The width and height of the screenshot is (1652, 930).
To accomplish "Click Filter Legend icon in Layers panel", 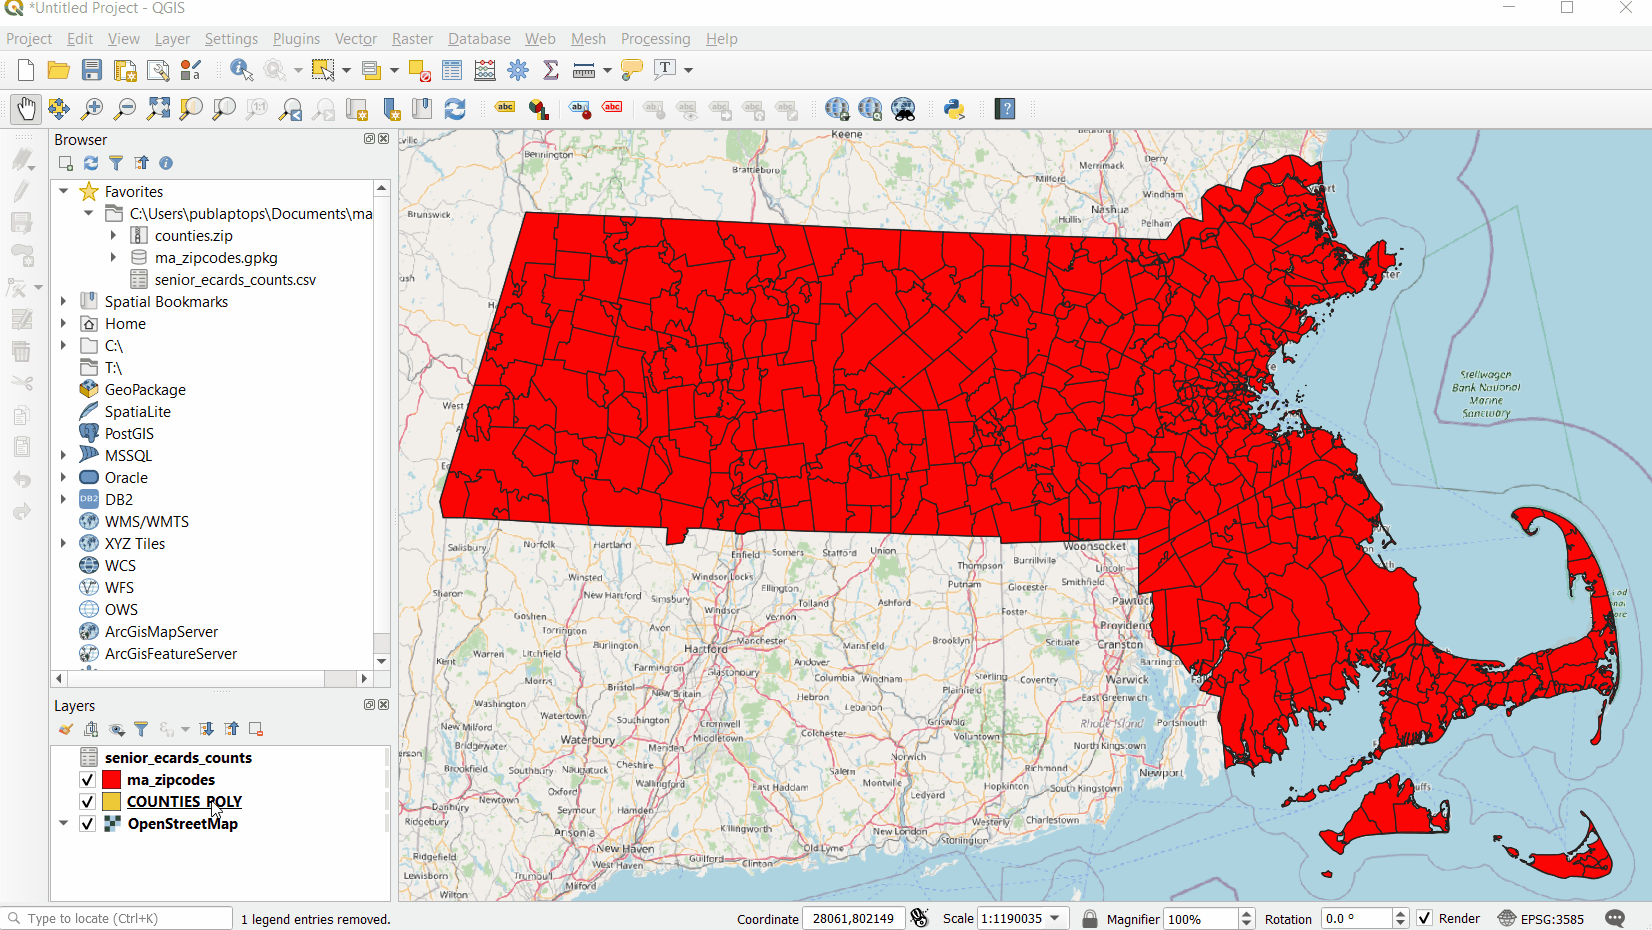I will click(x=141, y=729).
